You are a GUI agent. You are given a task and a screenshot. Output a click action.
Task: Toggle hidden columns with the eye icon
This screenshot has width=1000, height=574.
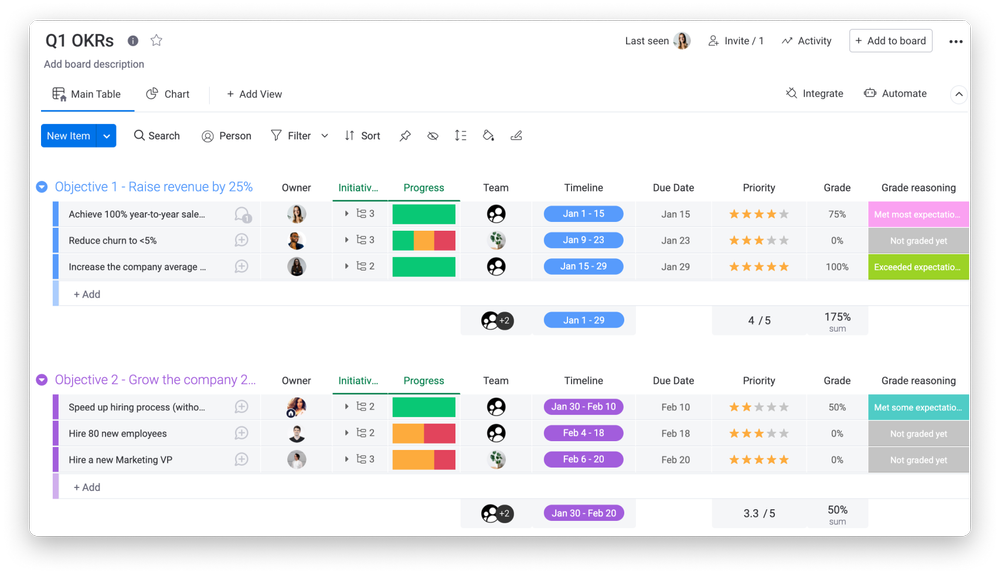(x=433, y=136)
